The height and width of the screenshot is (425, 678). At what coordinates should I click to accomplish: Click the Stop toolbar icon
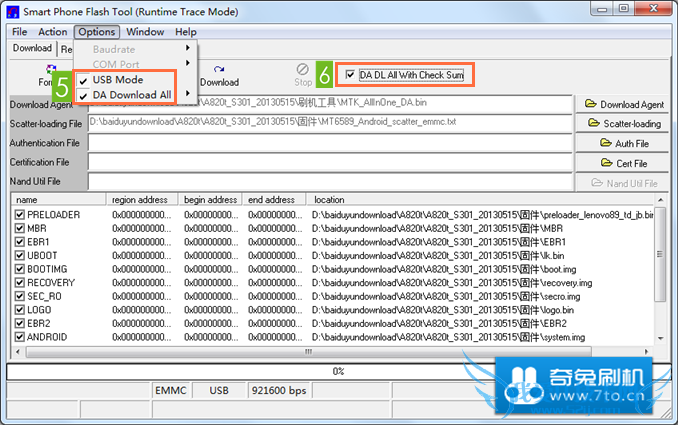click(303, 74)
